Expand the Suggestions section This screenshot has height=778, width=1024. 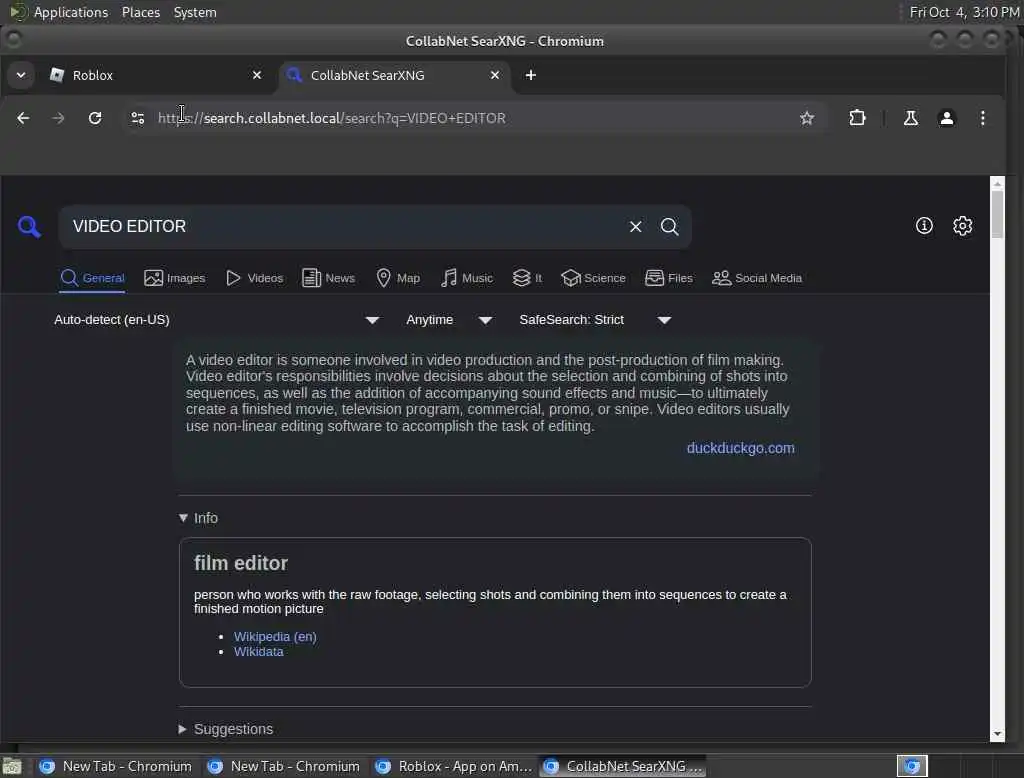coord(226,729)
